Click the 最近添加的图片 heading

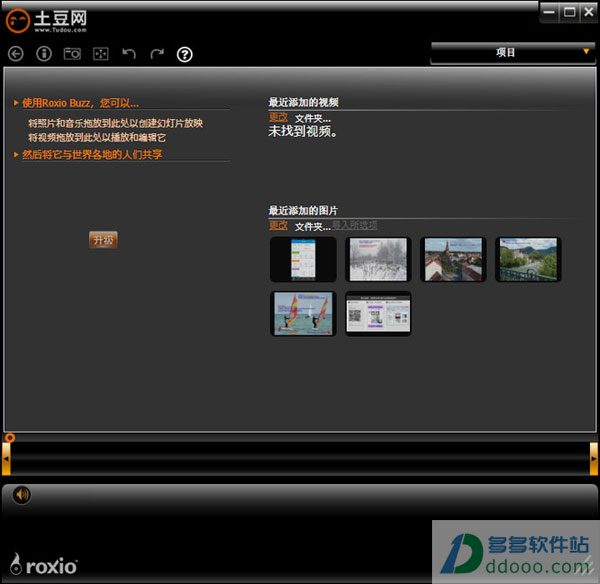(303, 210)
